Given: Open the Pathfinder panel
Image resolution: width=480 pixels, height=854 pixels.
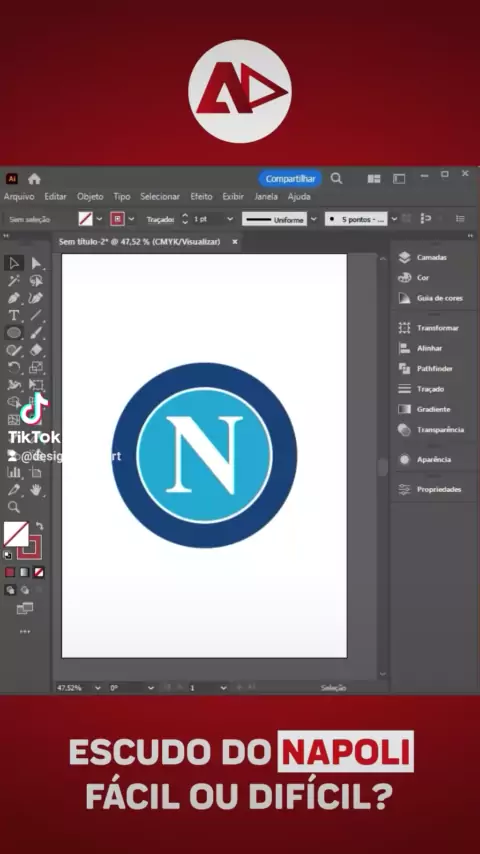Looking at the screenshot, I should (434, 369).
